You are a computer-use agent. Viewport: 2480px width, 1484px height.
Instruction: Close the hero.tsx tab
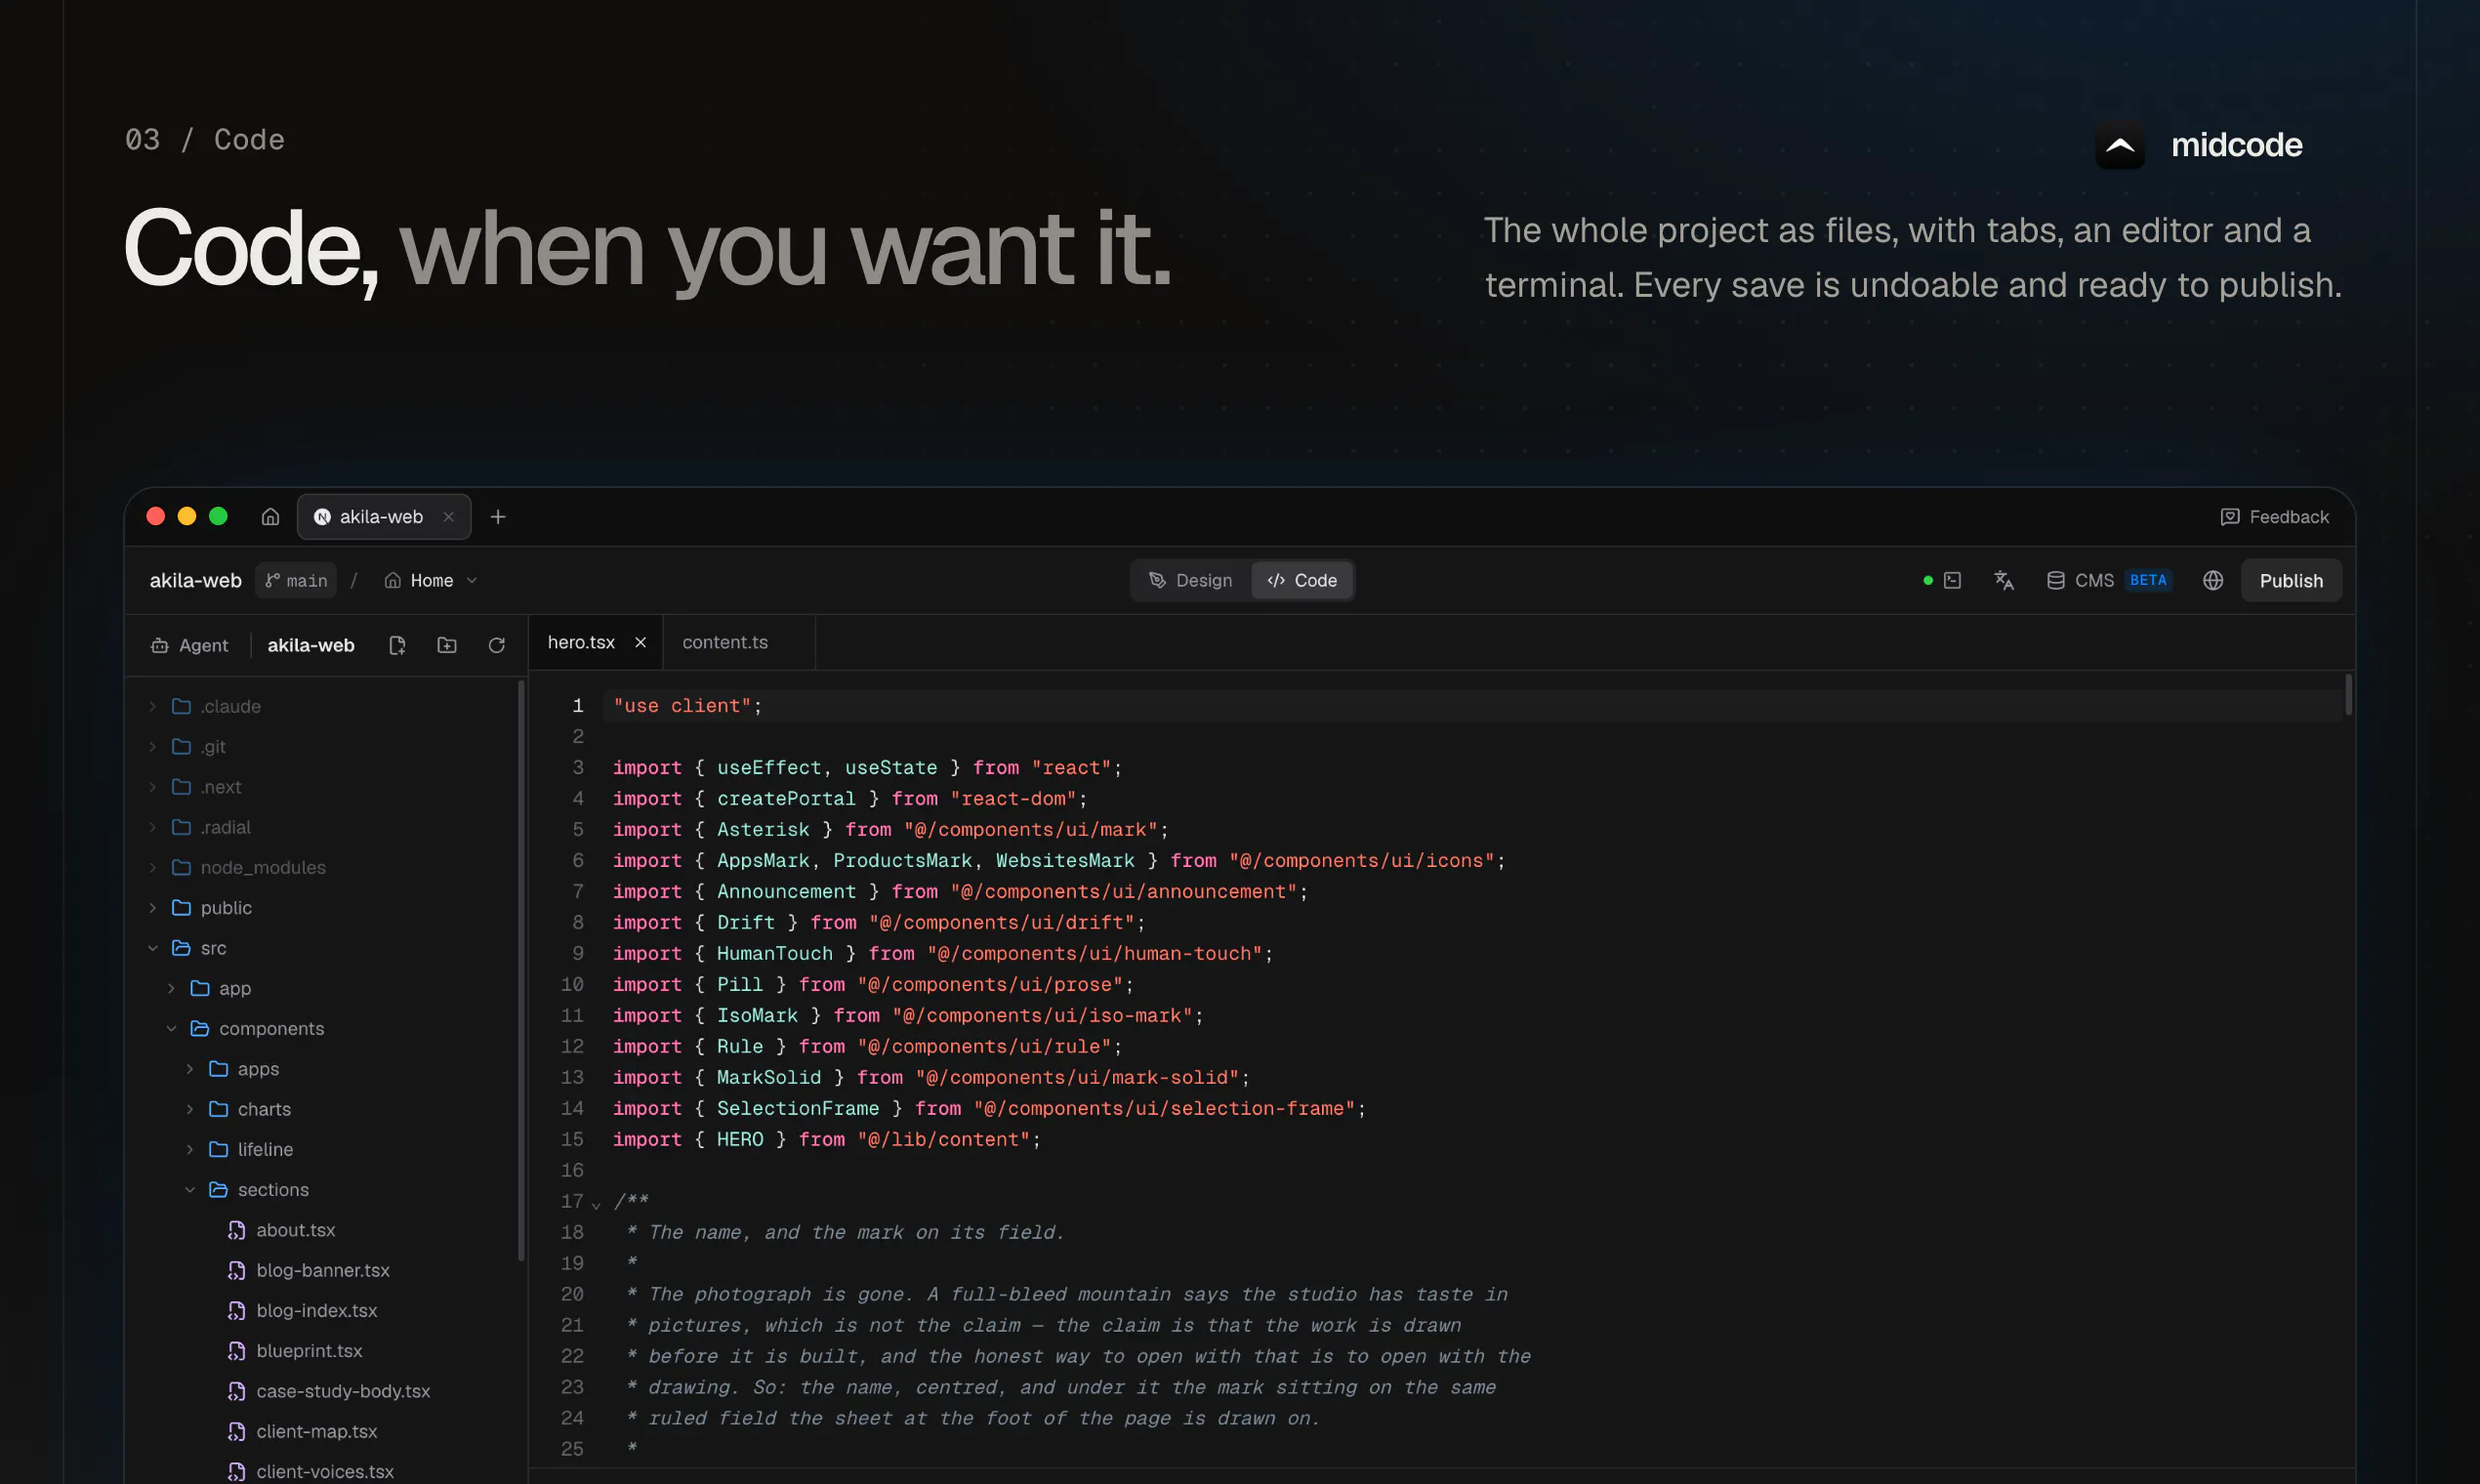(x=641, y=643)
